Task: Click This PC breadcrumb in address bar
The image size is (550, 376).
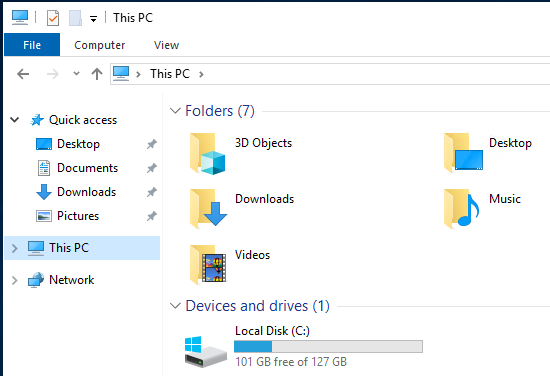Action: pos(170,74)
